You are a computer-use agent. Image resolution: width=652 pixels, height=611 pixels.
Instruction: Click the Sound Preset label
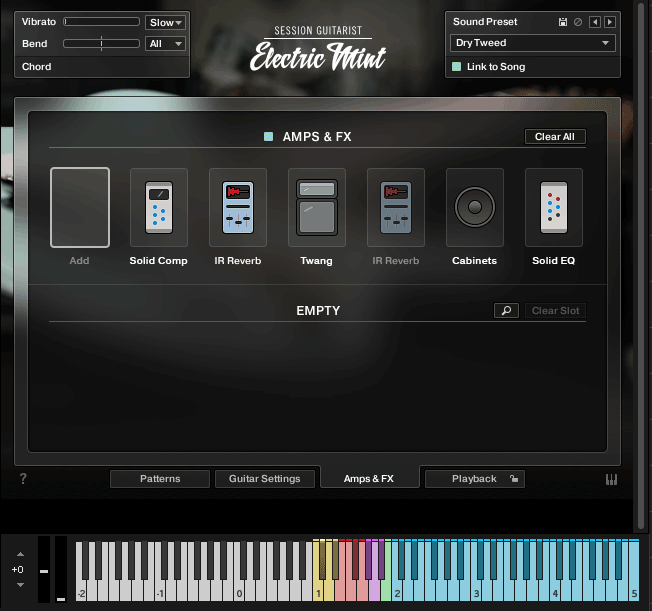click(x=485, y=22)
